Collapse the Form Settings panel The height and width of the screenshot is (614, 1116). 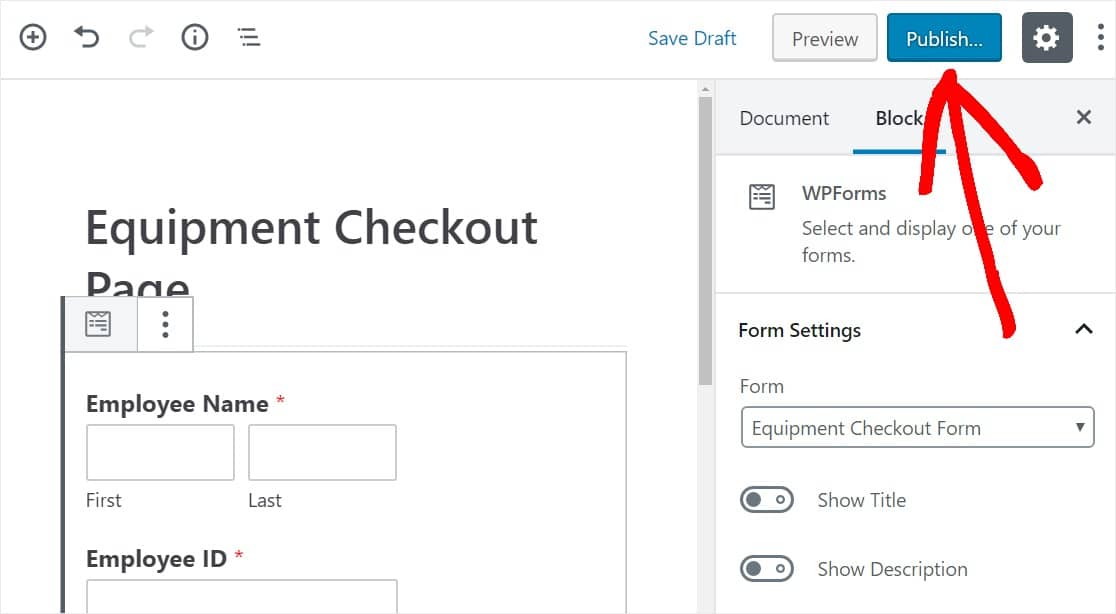1083,330
